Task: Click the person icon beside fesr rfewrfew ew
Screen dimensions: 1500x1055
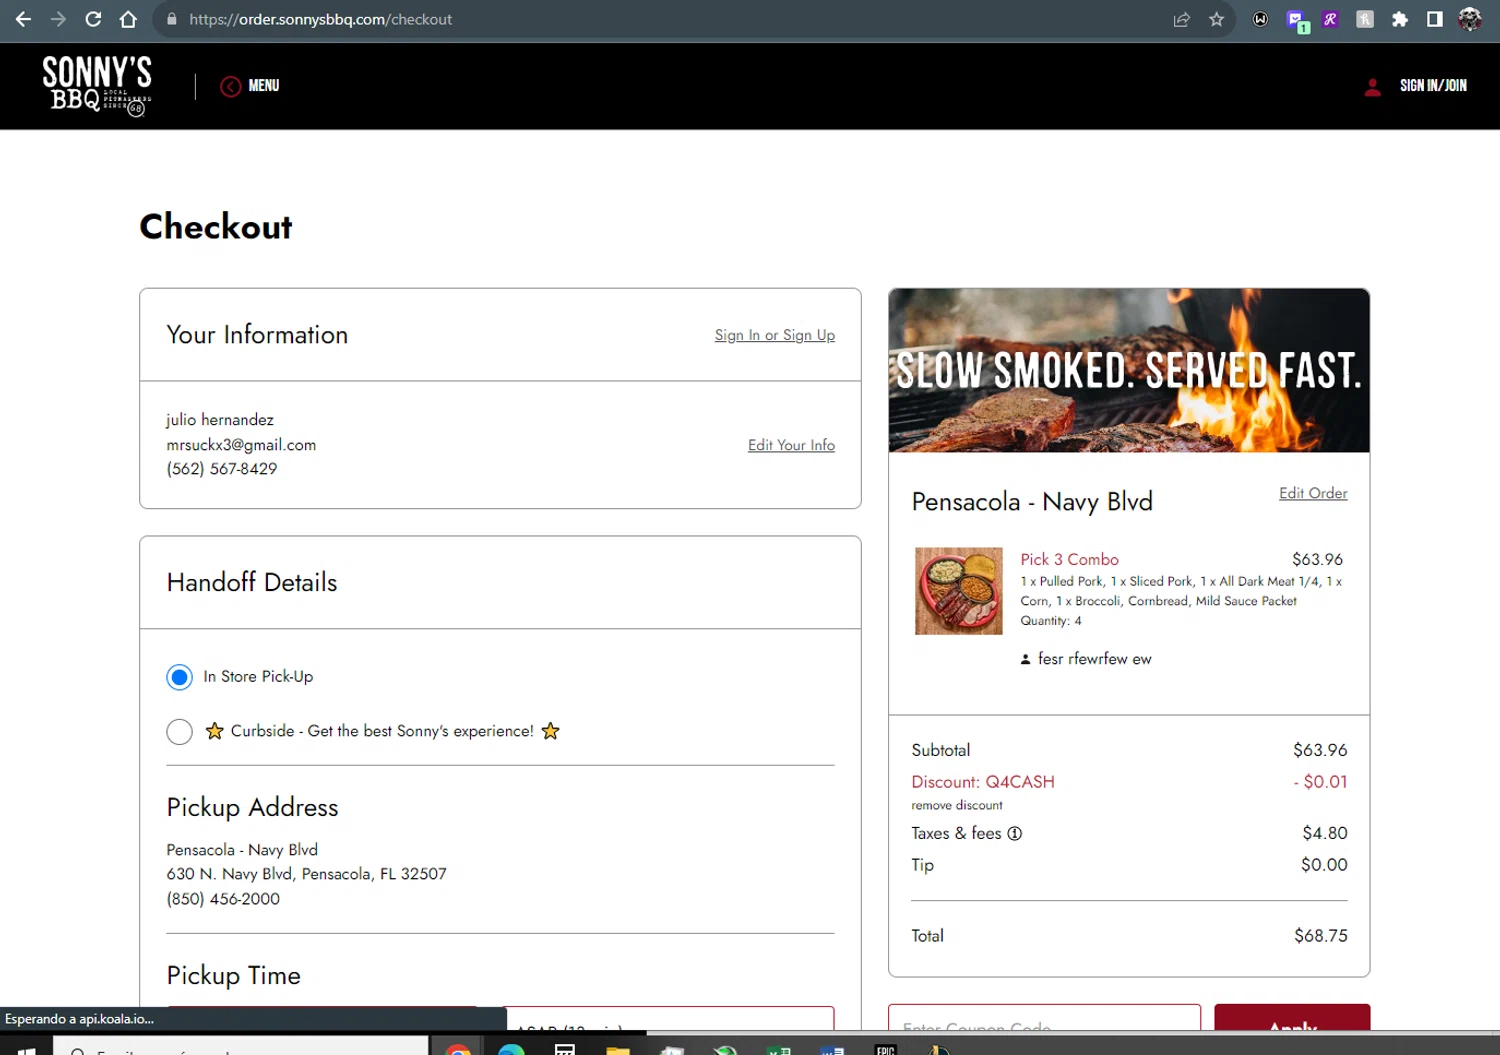Action: [1025, 659]
